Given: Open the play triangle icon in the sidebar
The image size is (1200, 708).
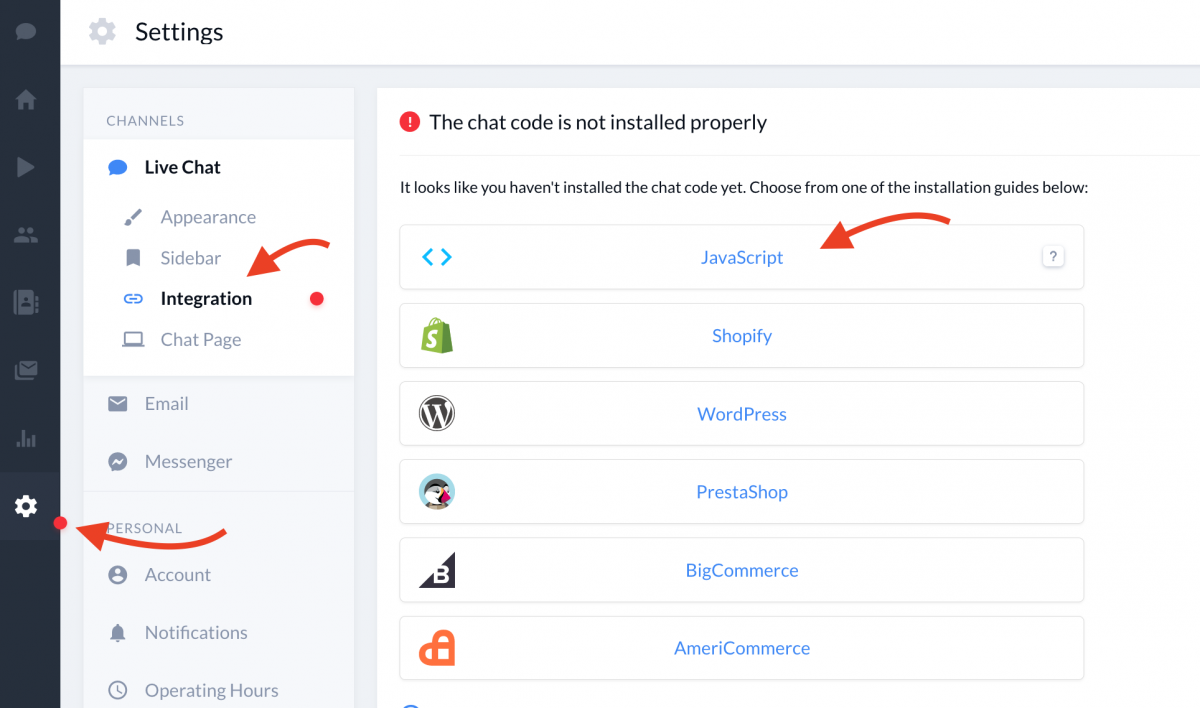Looking at the screenshot, I should point(26,167).
